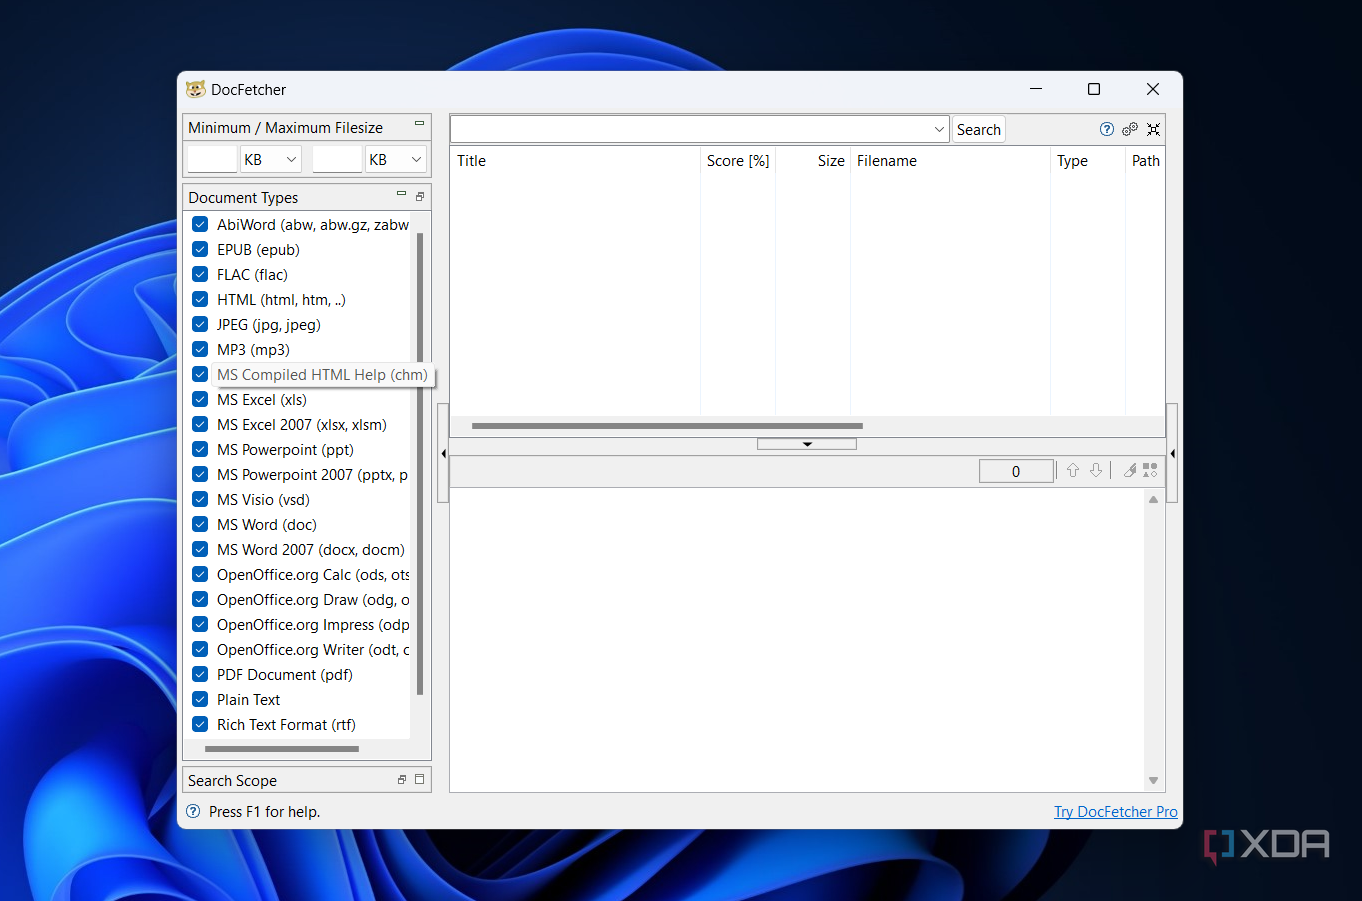Go to previous occurrence with up arrow
Image resolution: width=1362 pixels, height=901 pixels.
pyautogui.click(x=1072, y=470)
